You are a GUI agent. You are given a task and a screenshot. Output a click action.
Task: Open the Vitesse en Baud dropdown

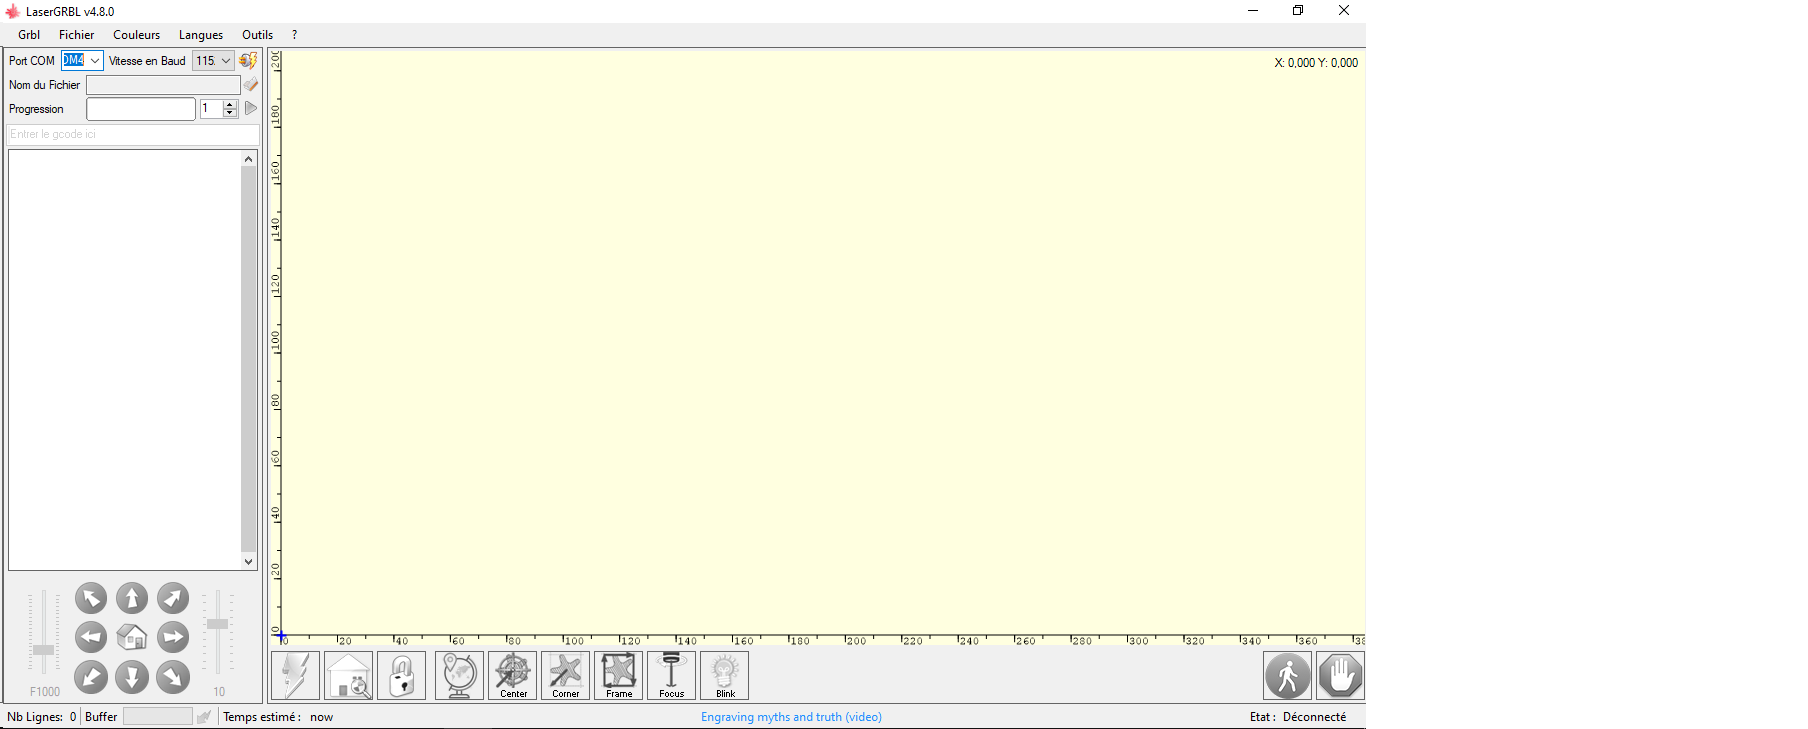click(x=226, y=61)
